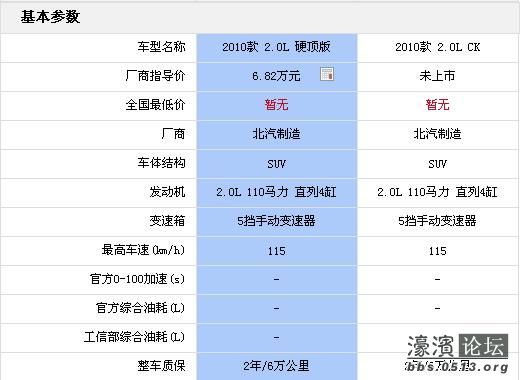
Task: Click SUV in the 硬顶版 column
Action: (276, 164)
